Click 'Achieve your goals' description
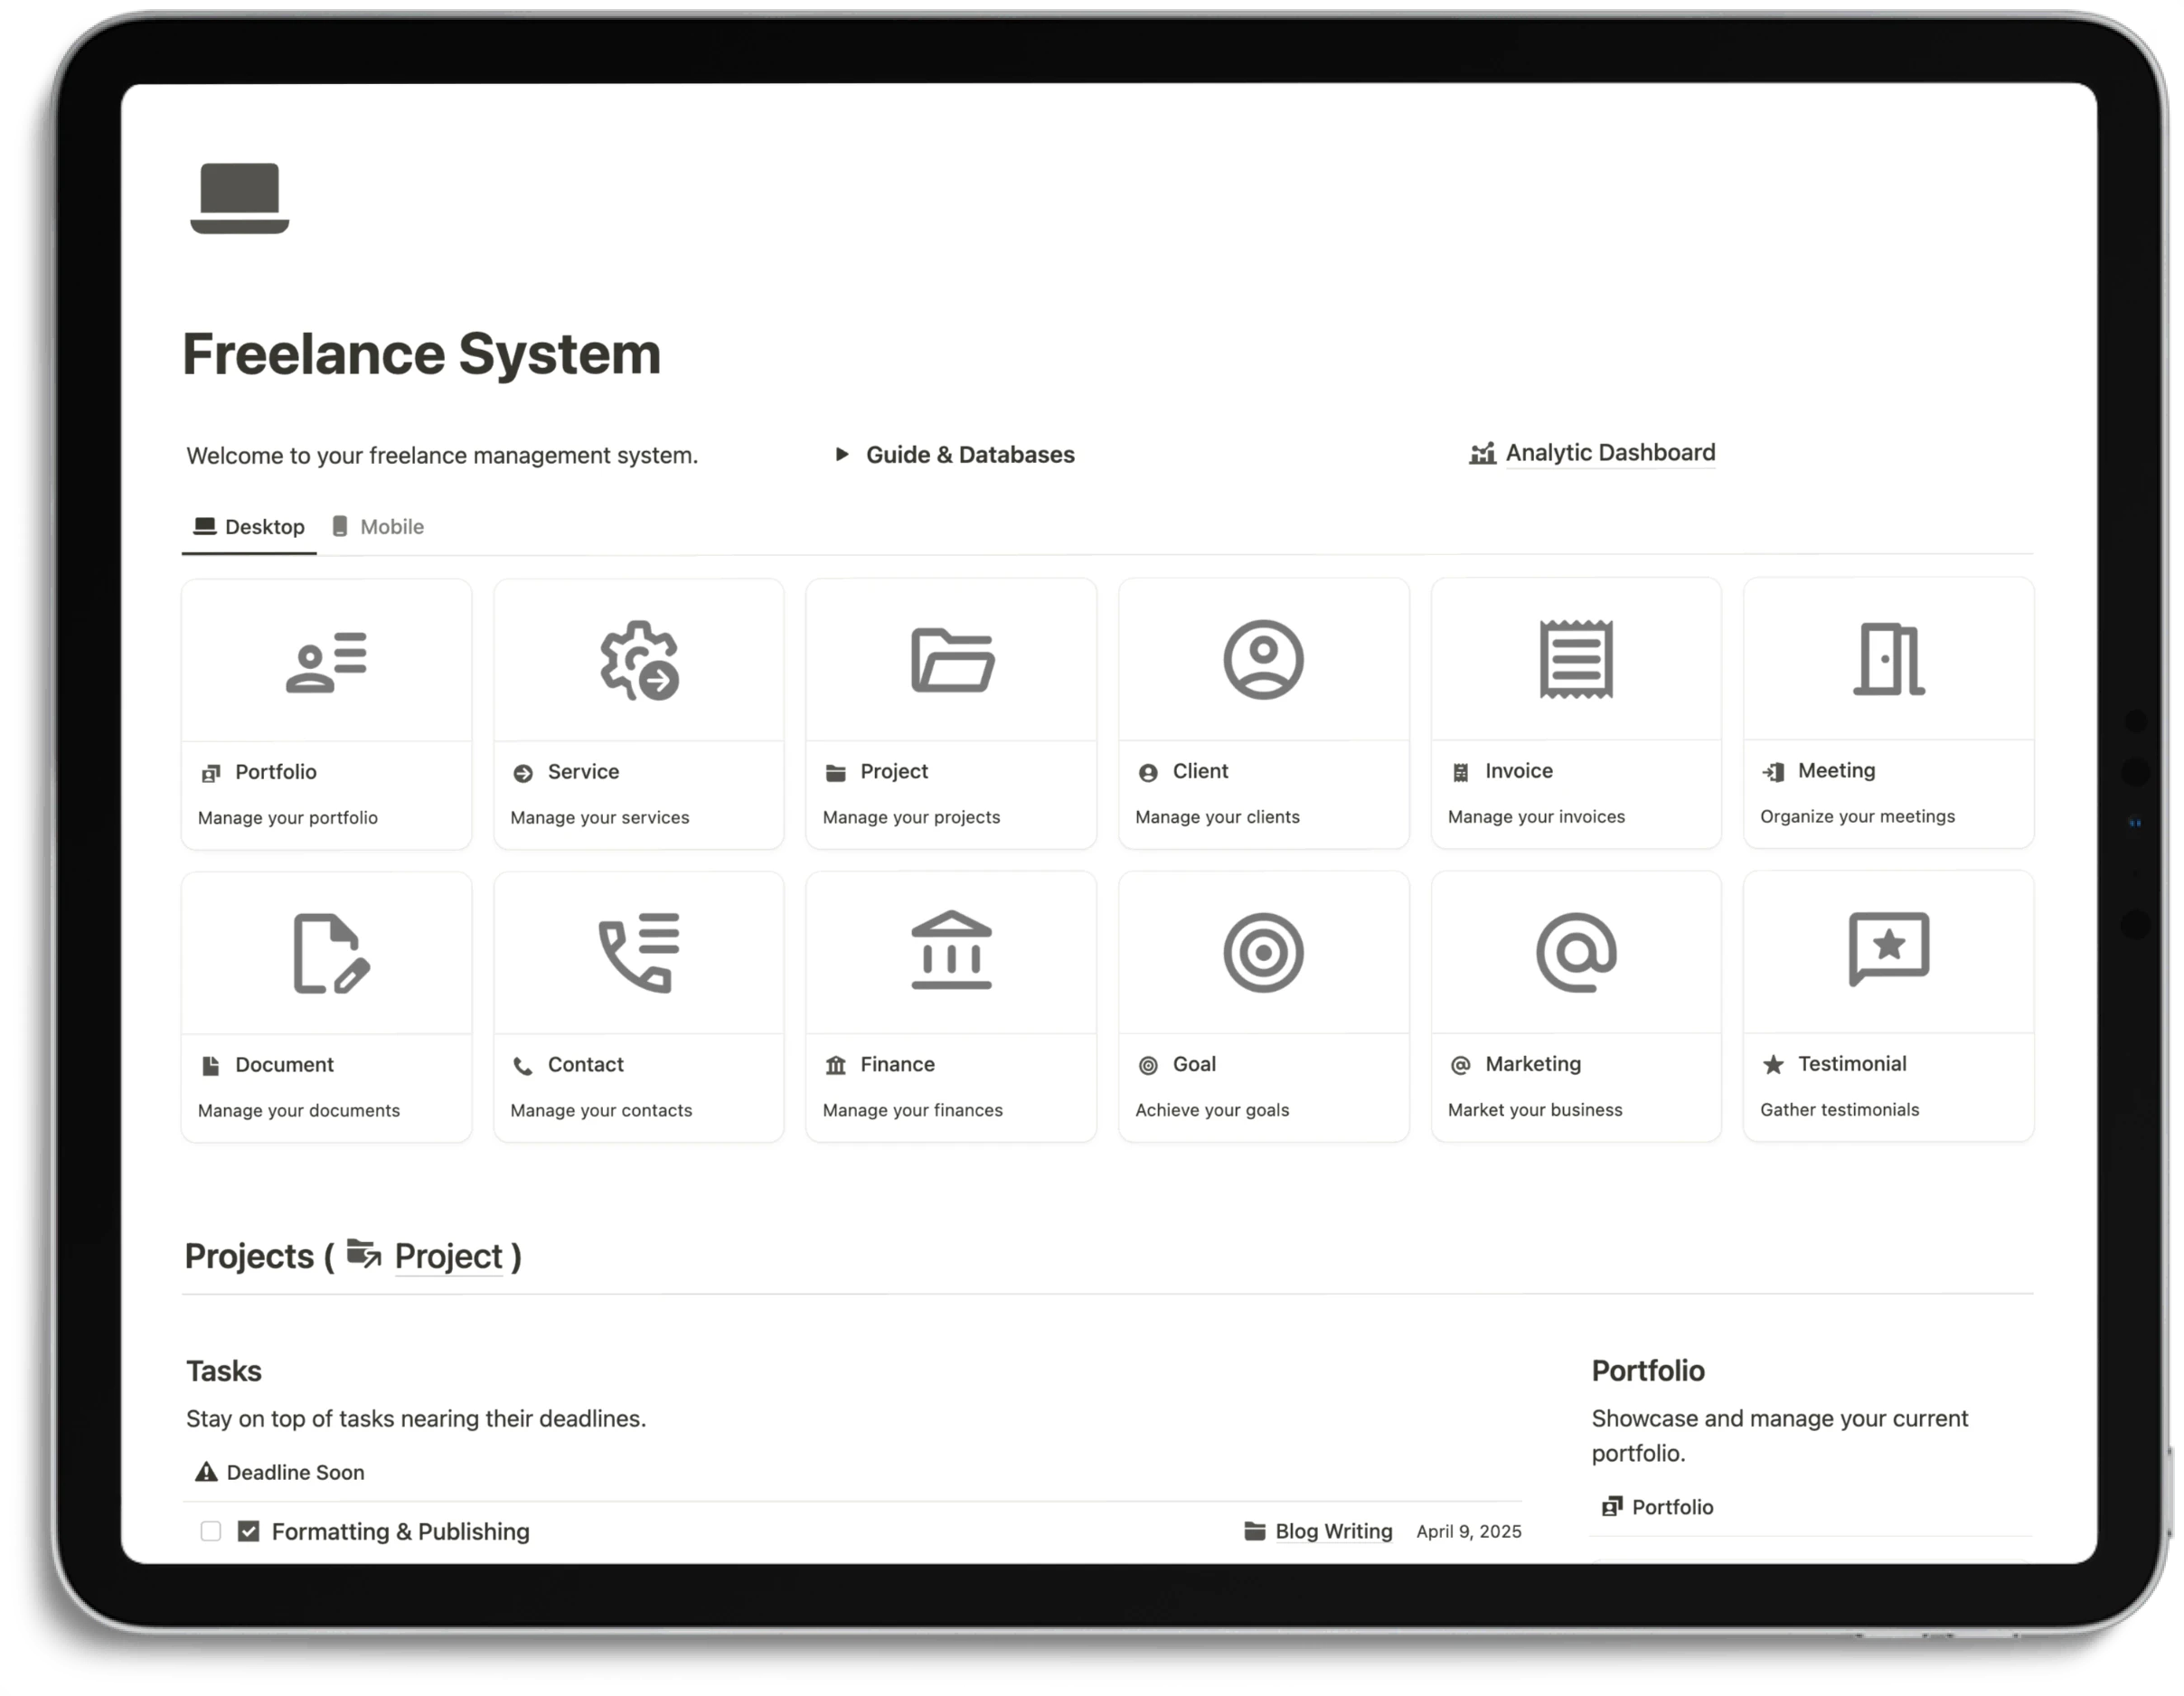Screen dimensions: 2184x1696 [x=1212, y=1110]
